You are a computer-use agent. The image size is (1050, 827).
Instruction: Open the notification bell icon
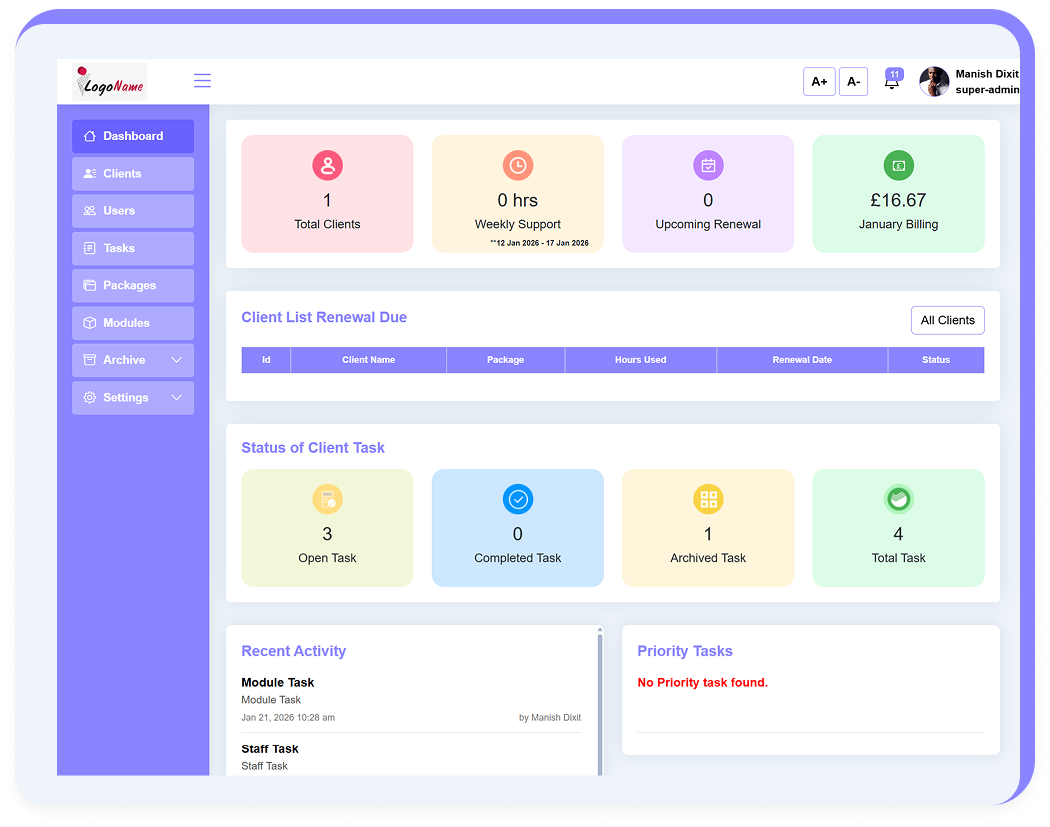(892, 83)
